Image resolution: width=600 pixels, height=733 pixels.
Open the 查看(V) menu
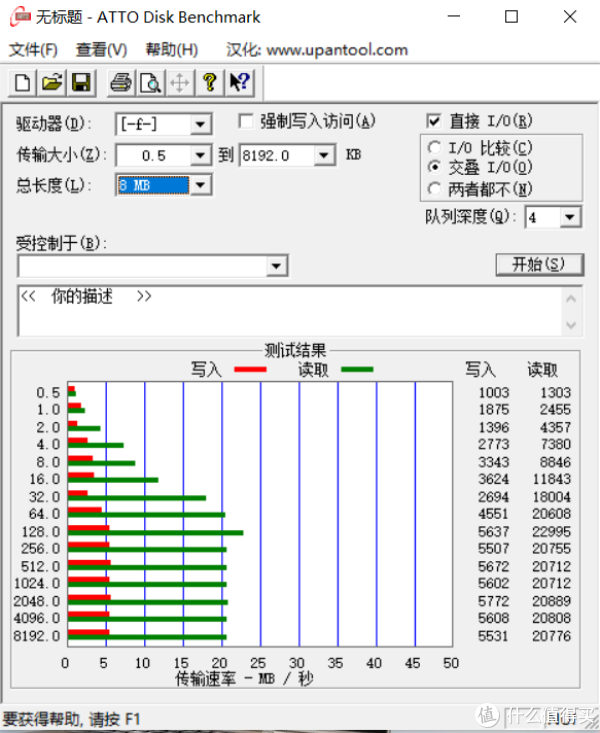[x=101, y=50]
